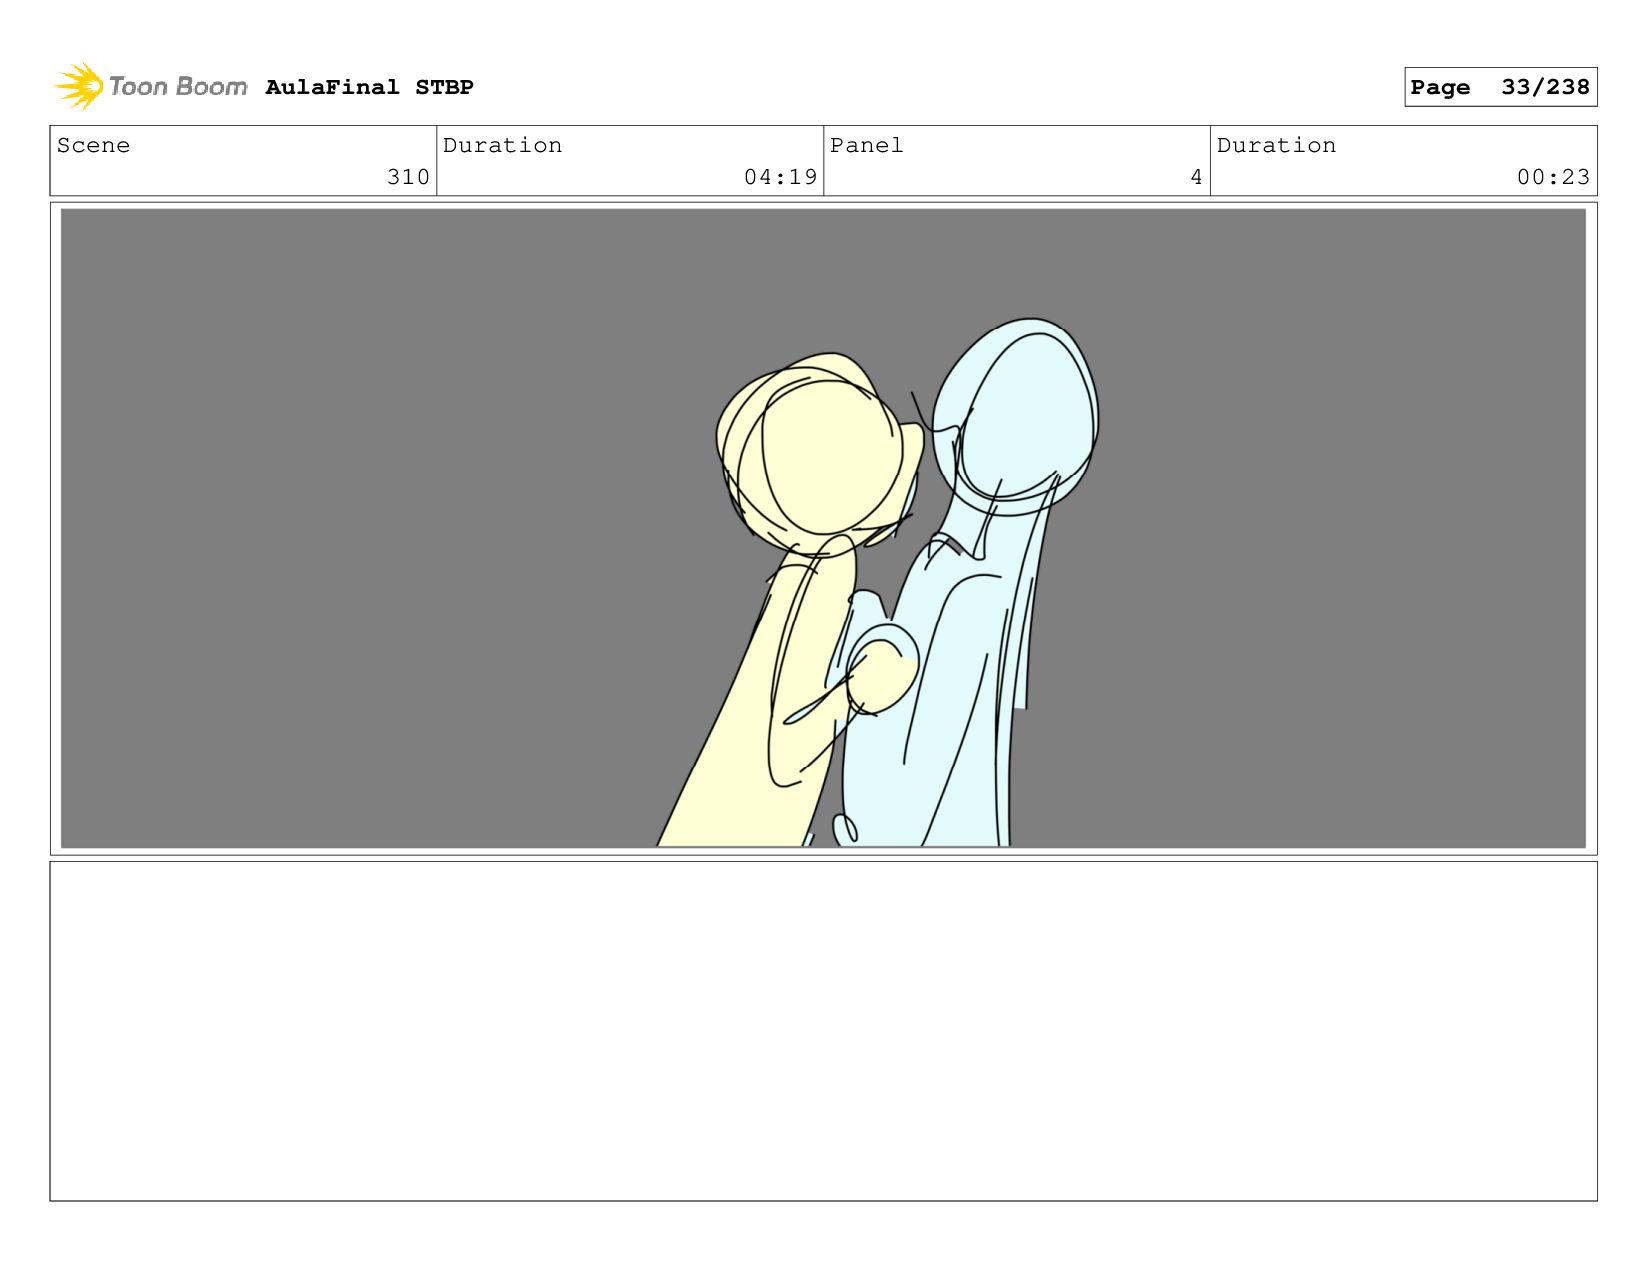Click the scene number 310
The width and height of the screenshot is (1648, 1276).
(x=408, y=177)
